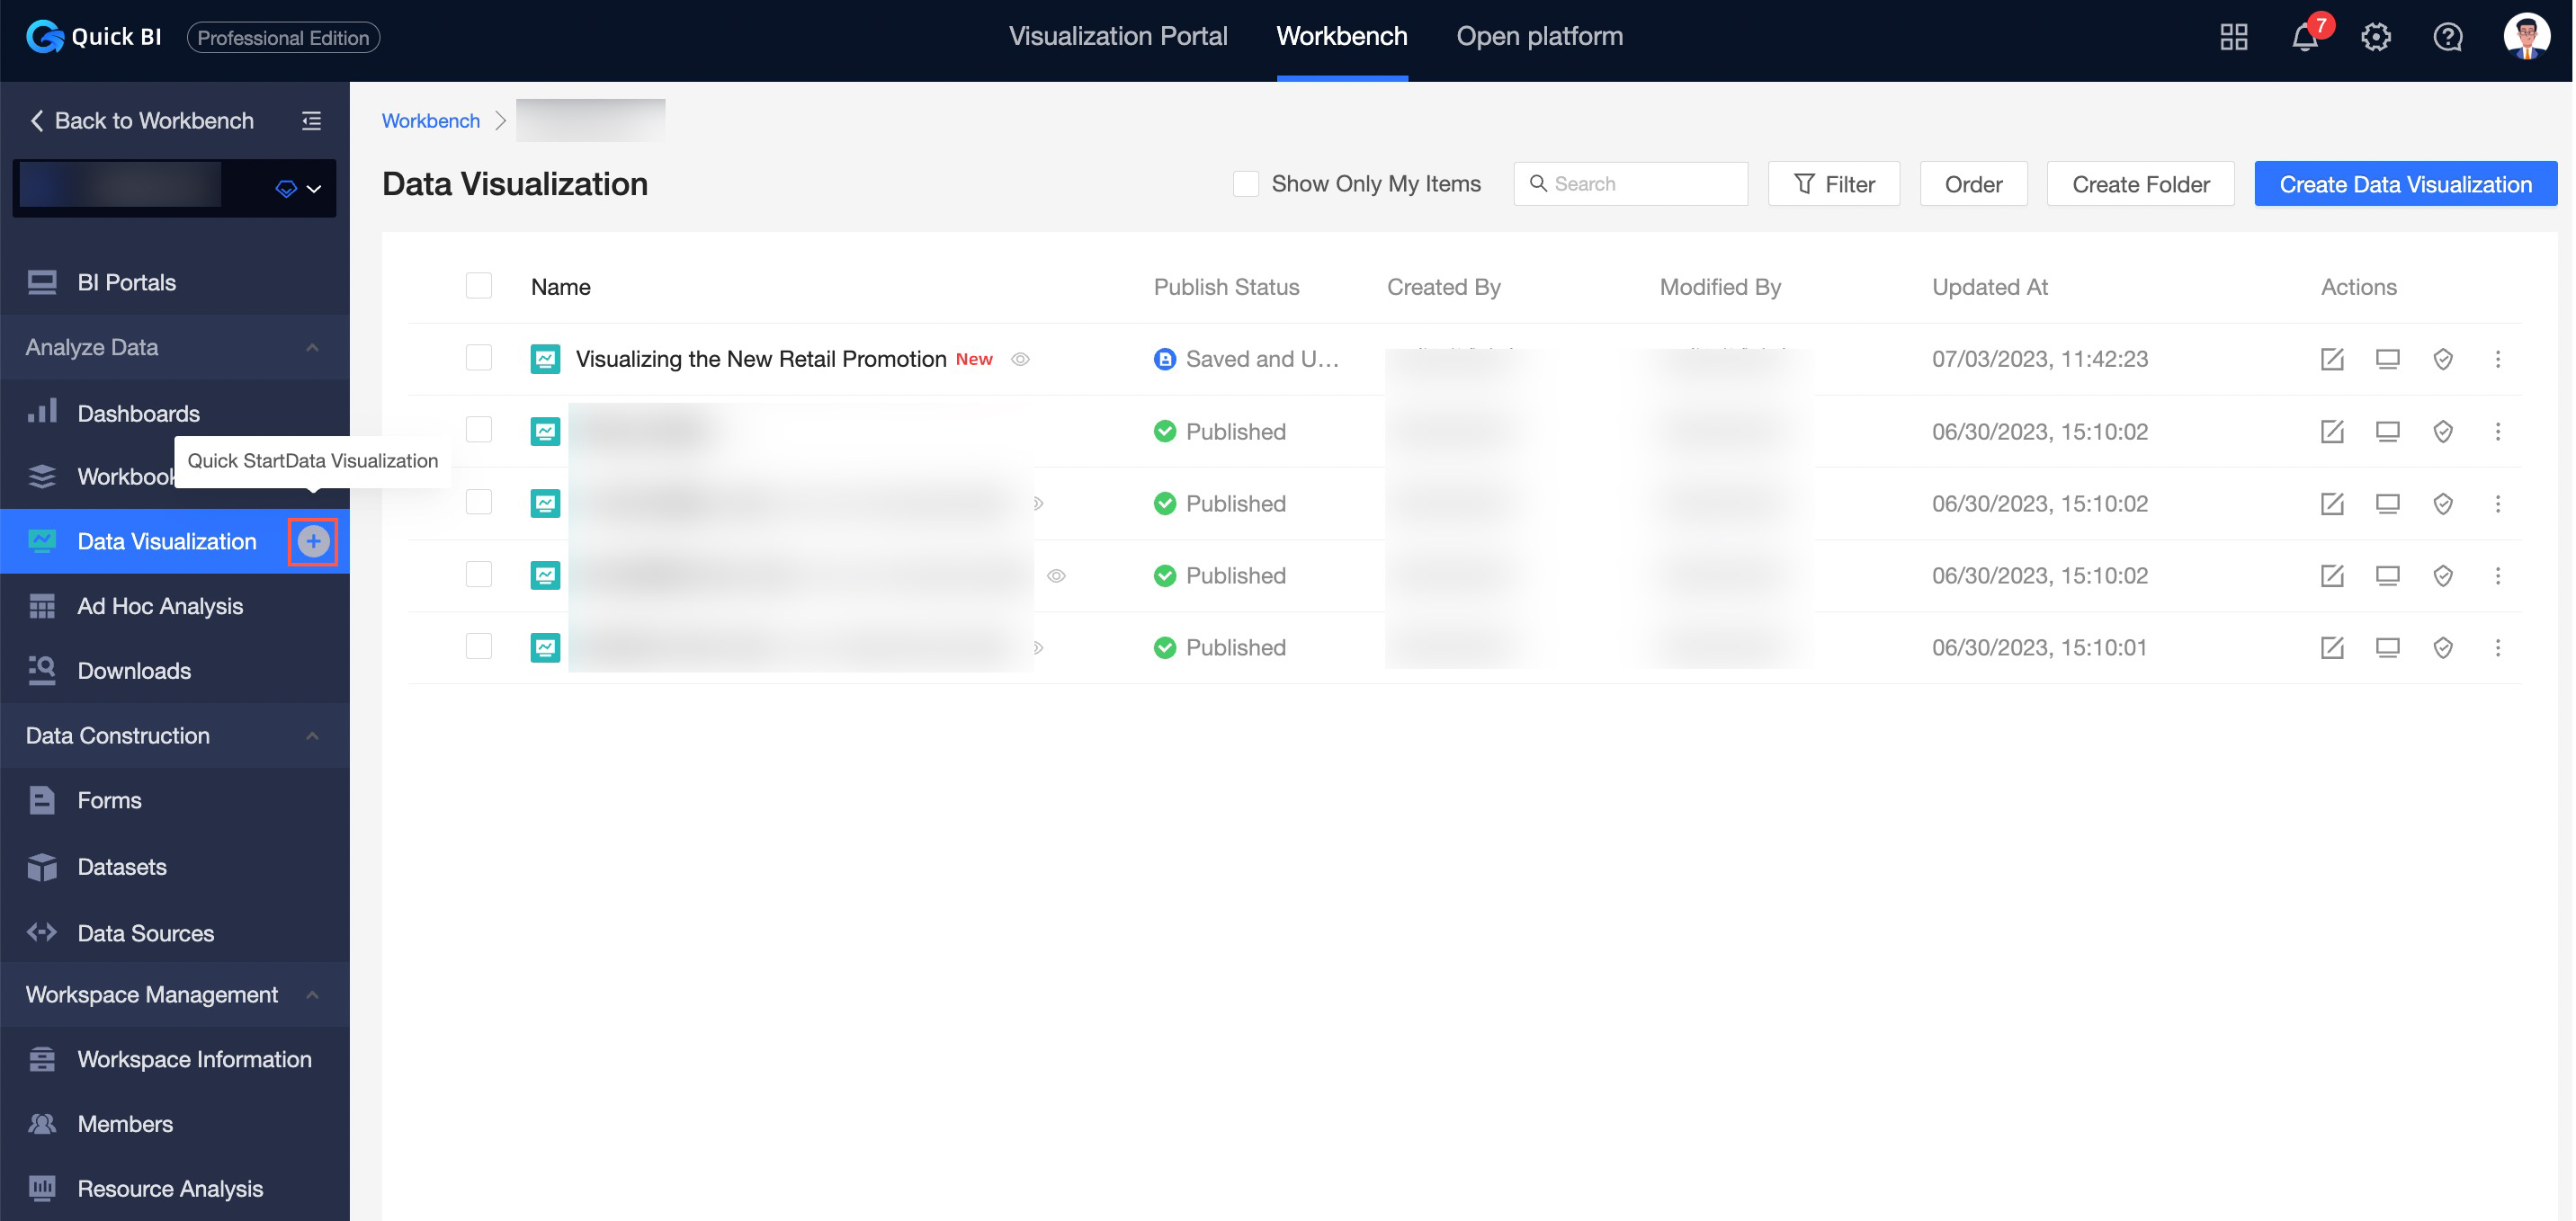The image size is (2576, 1221).
Task: Open Workspace Information in sidebar
Action: tap(175, 1059)
